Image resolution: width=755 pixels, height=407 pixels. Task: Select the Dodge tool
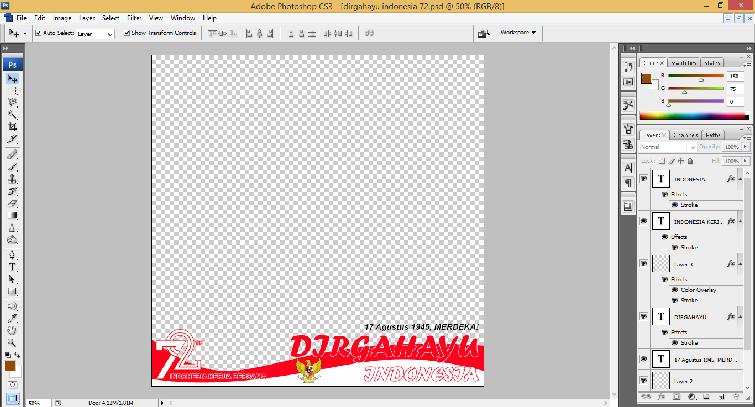(x=13, y=240)
